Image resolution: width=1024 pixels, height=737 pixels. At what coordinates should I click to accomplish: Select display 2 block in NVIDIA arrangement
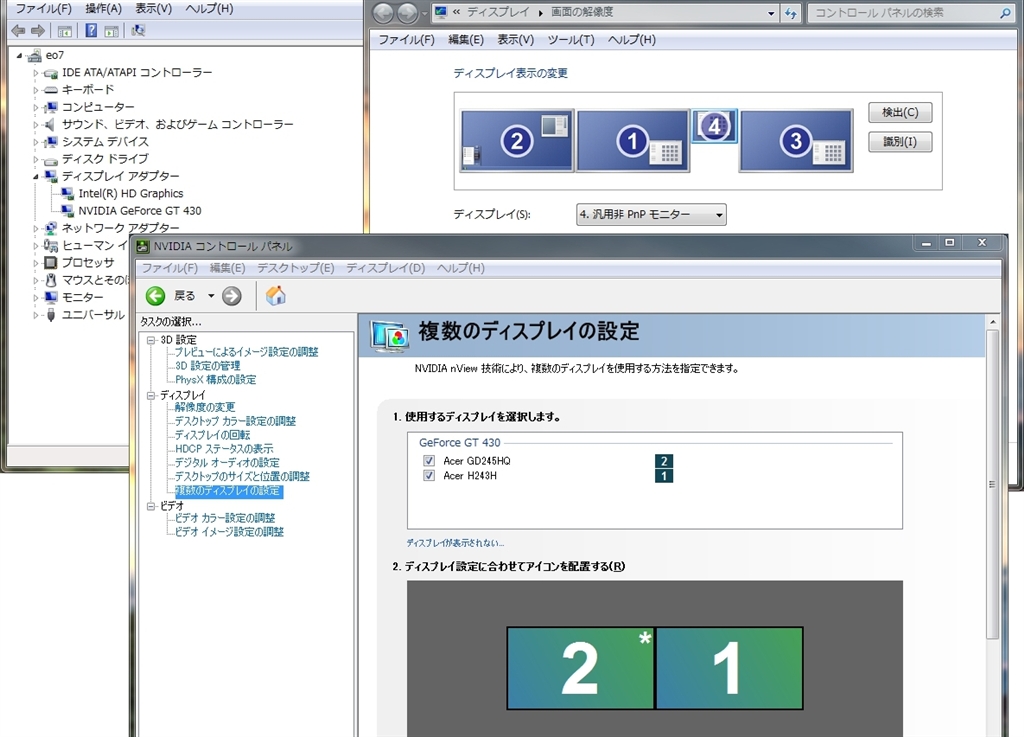point(581,668)
